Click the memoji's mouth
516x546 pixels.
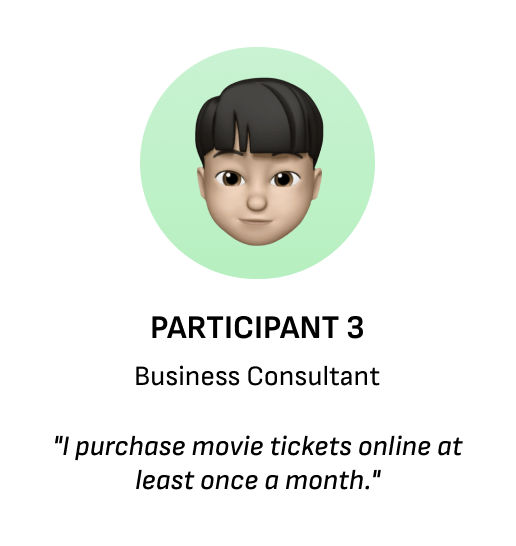pos(256,221)
